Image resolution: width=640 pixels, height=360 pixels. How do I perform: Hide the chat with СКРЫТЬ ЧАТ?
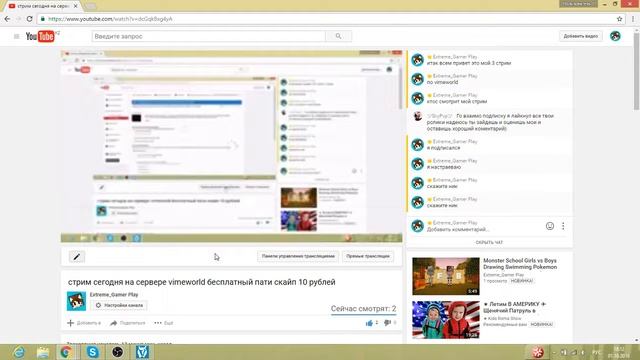coord(489,242)
